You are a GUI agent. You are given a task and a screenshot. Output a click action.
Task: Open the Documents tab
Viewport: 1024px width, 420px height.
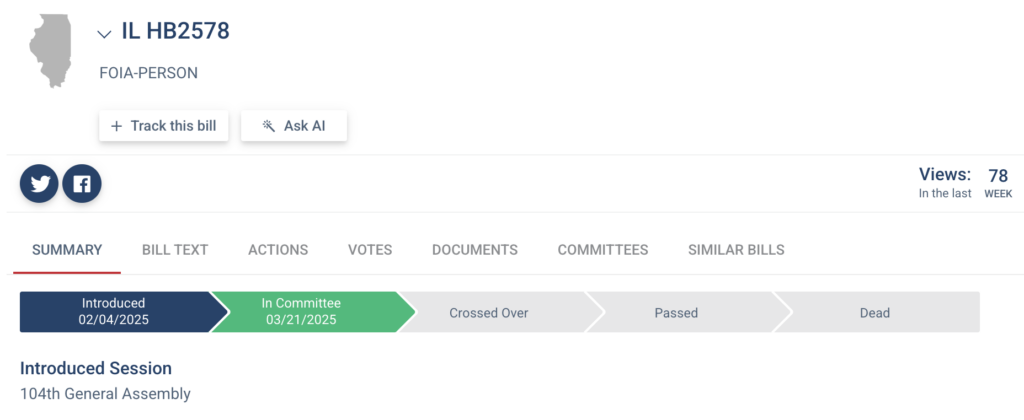pyautogui.click(x=475, y=250)
